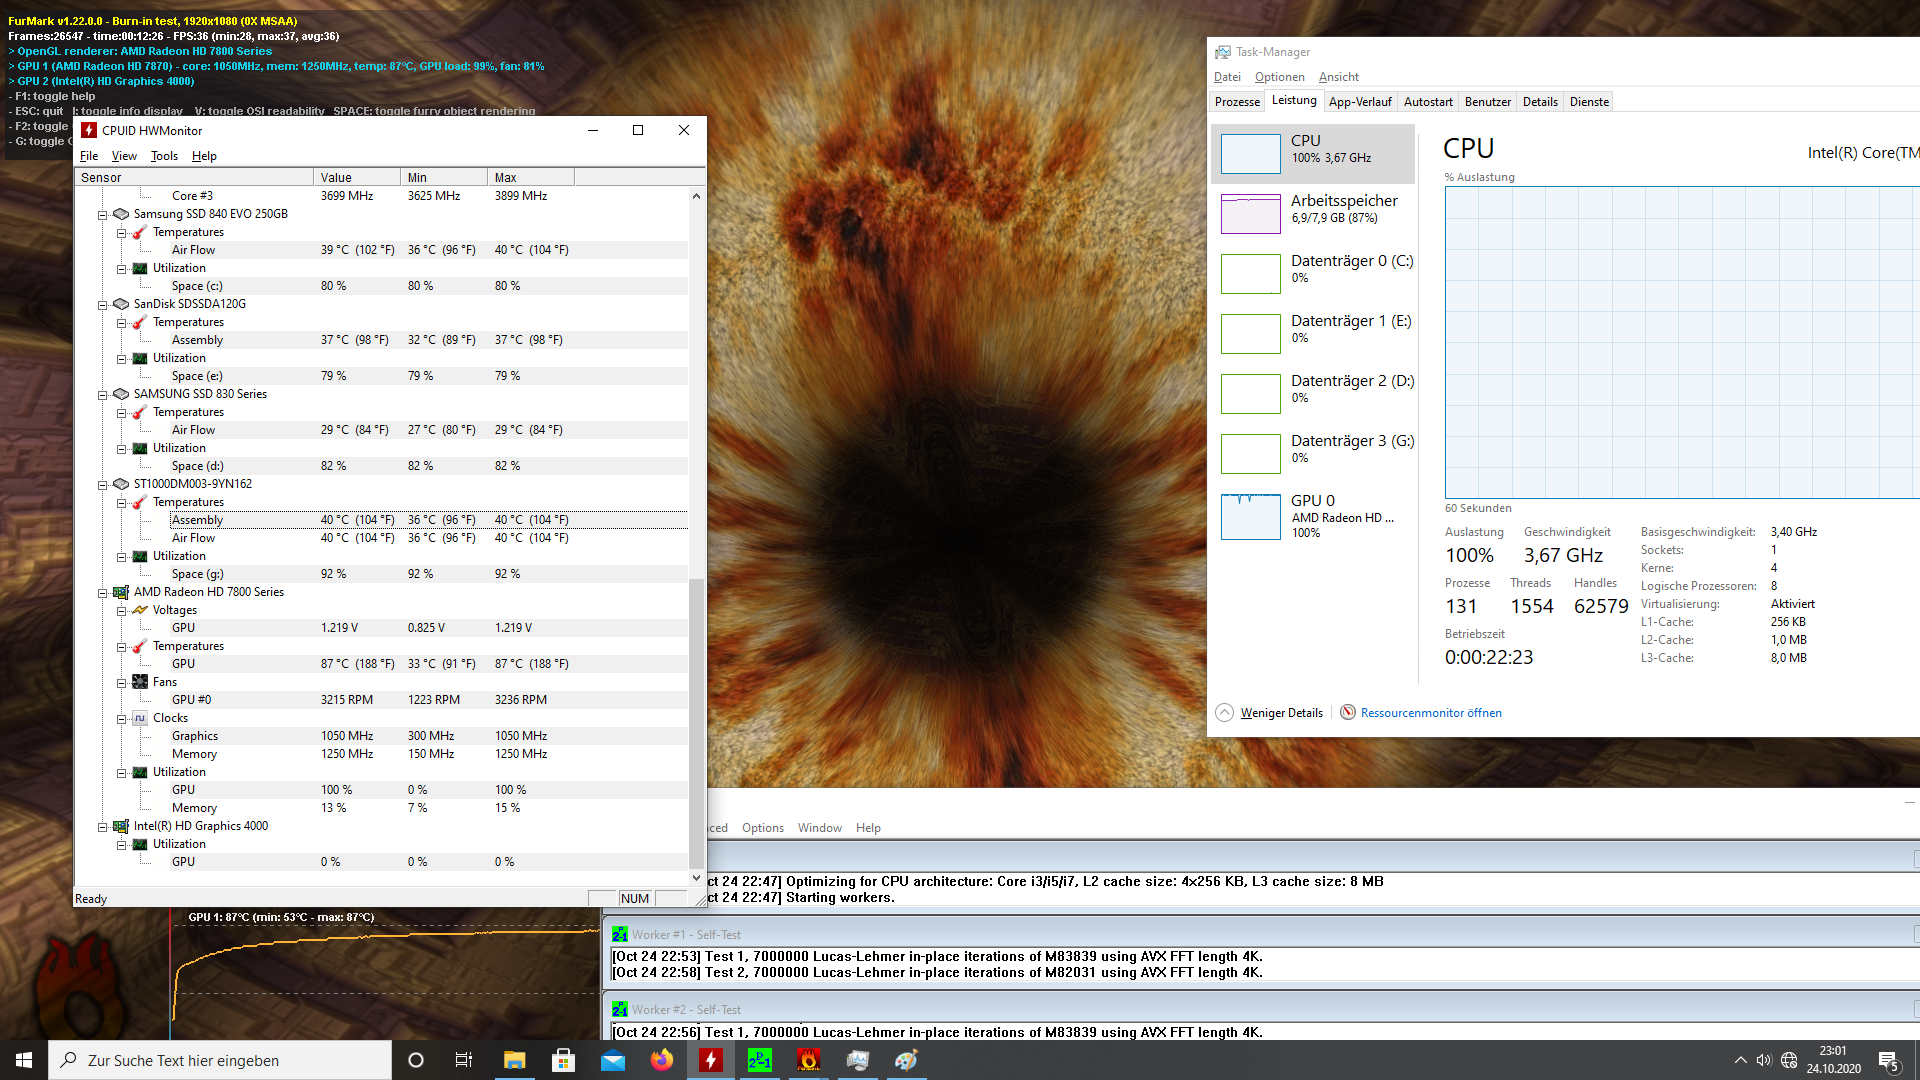Switch to the Prozesse tab
Image resolution: width=1920 pixels, height=1080 pixels.
pyautogui.click(x=1237, y=102)
